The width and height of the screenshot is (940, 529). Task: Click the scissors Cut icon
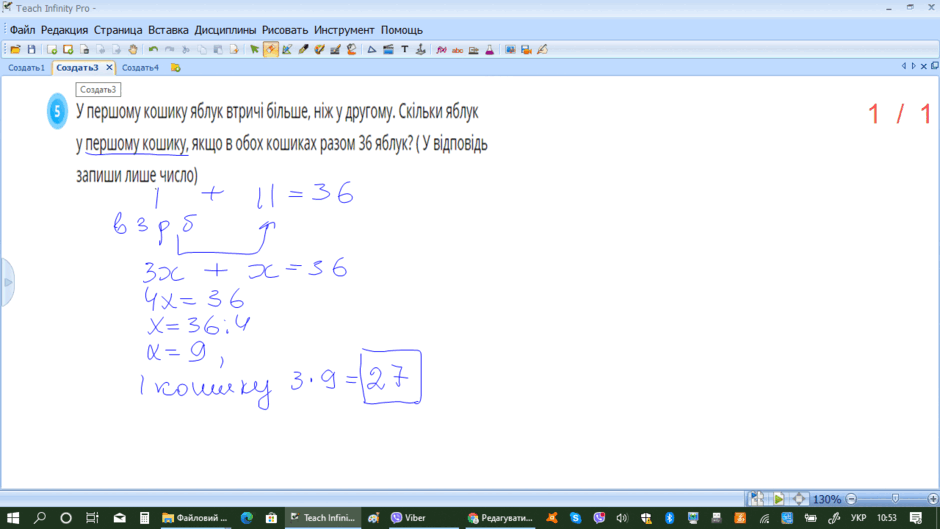point(186,50)
